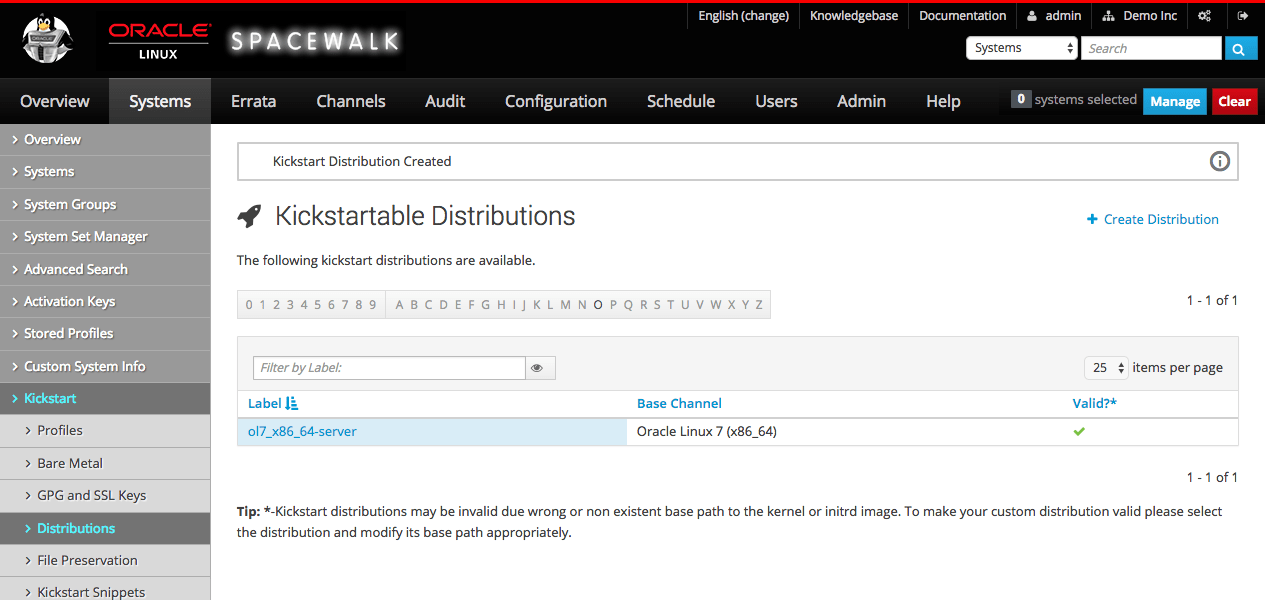Expand Custom System Info in sidebar

click(x=105, y=366)
